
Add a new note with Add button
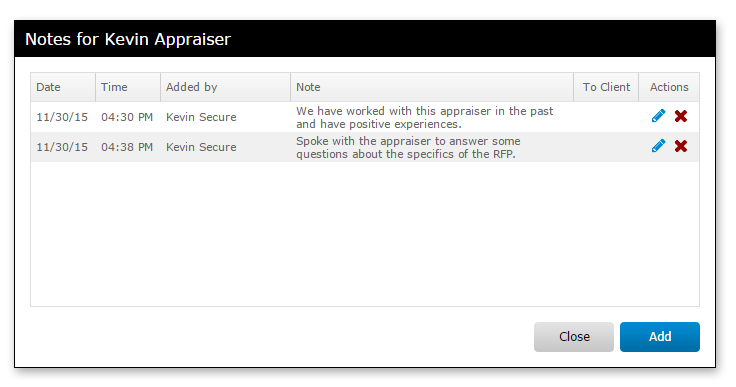(x=659, y=337)
